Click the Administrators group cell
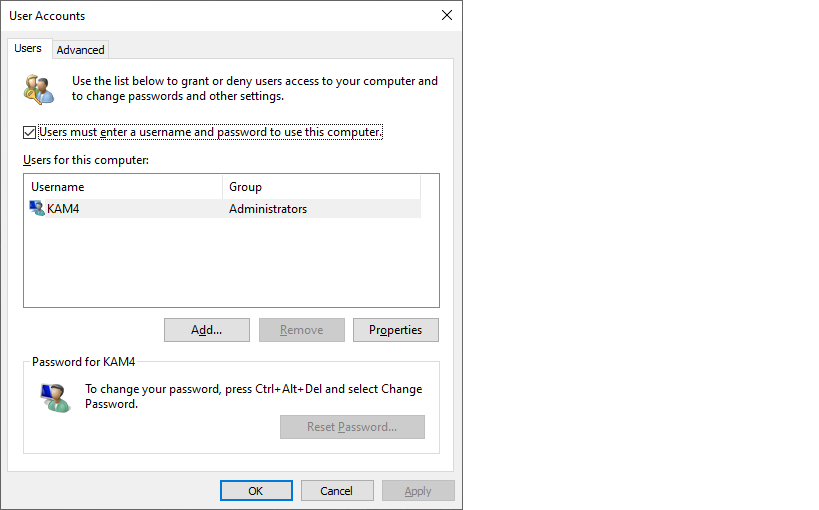This screenshot has height=510, width=819. tap(268, 209)
